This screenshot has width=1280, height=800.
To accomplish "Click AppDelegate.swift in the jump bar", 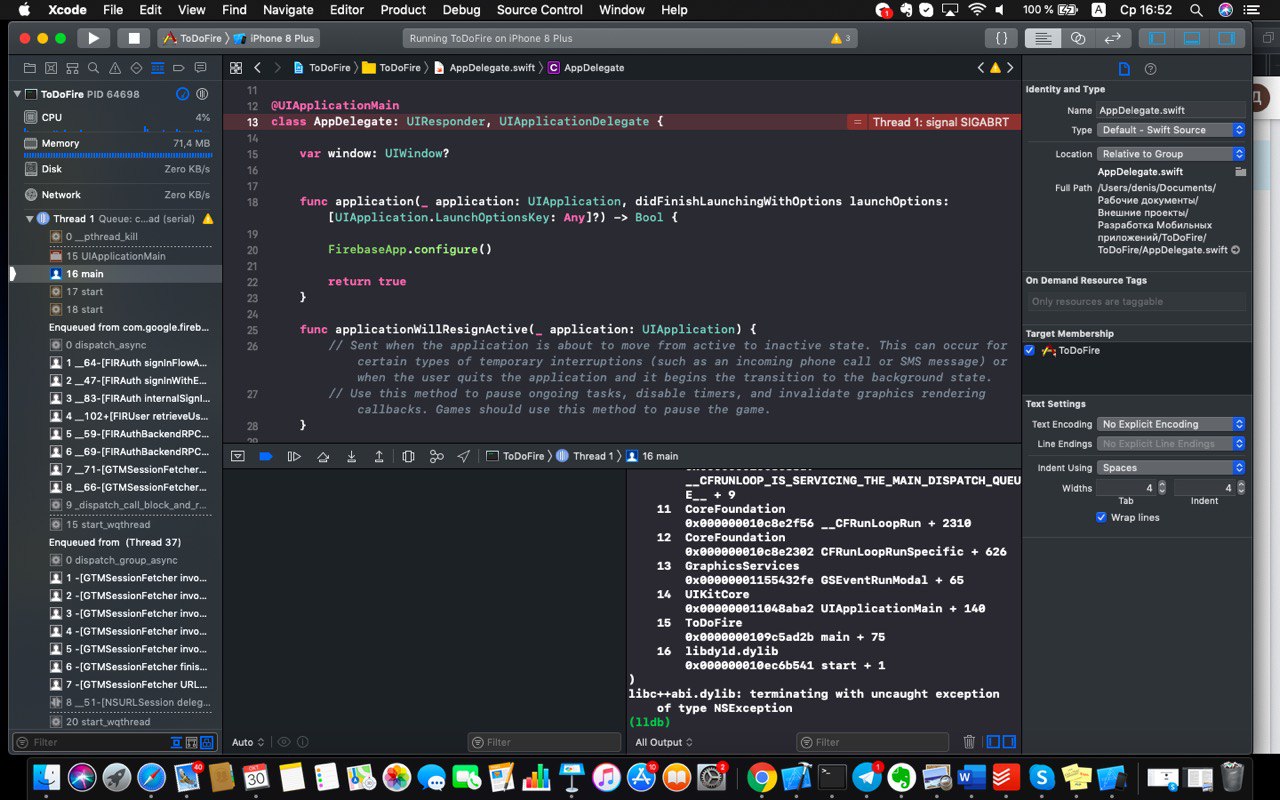I will click(x=484, y=68).
